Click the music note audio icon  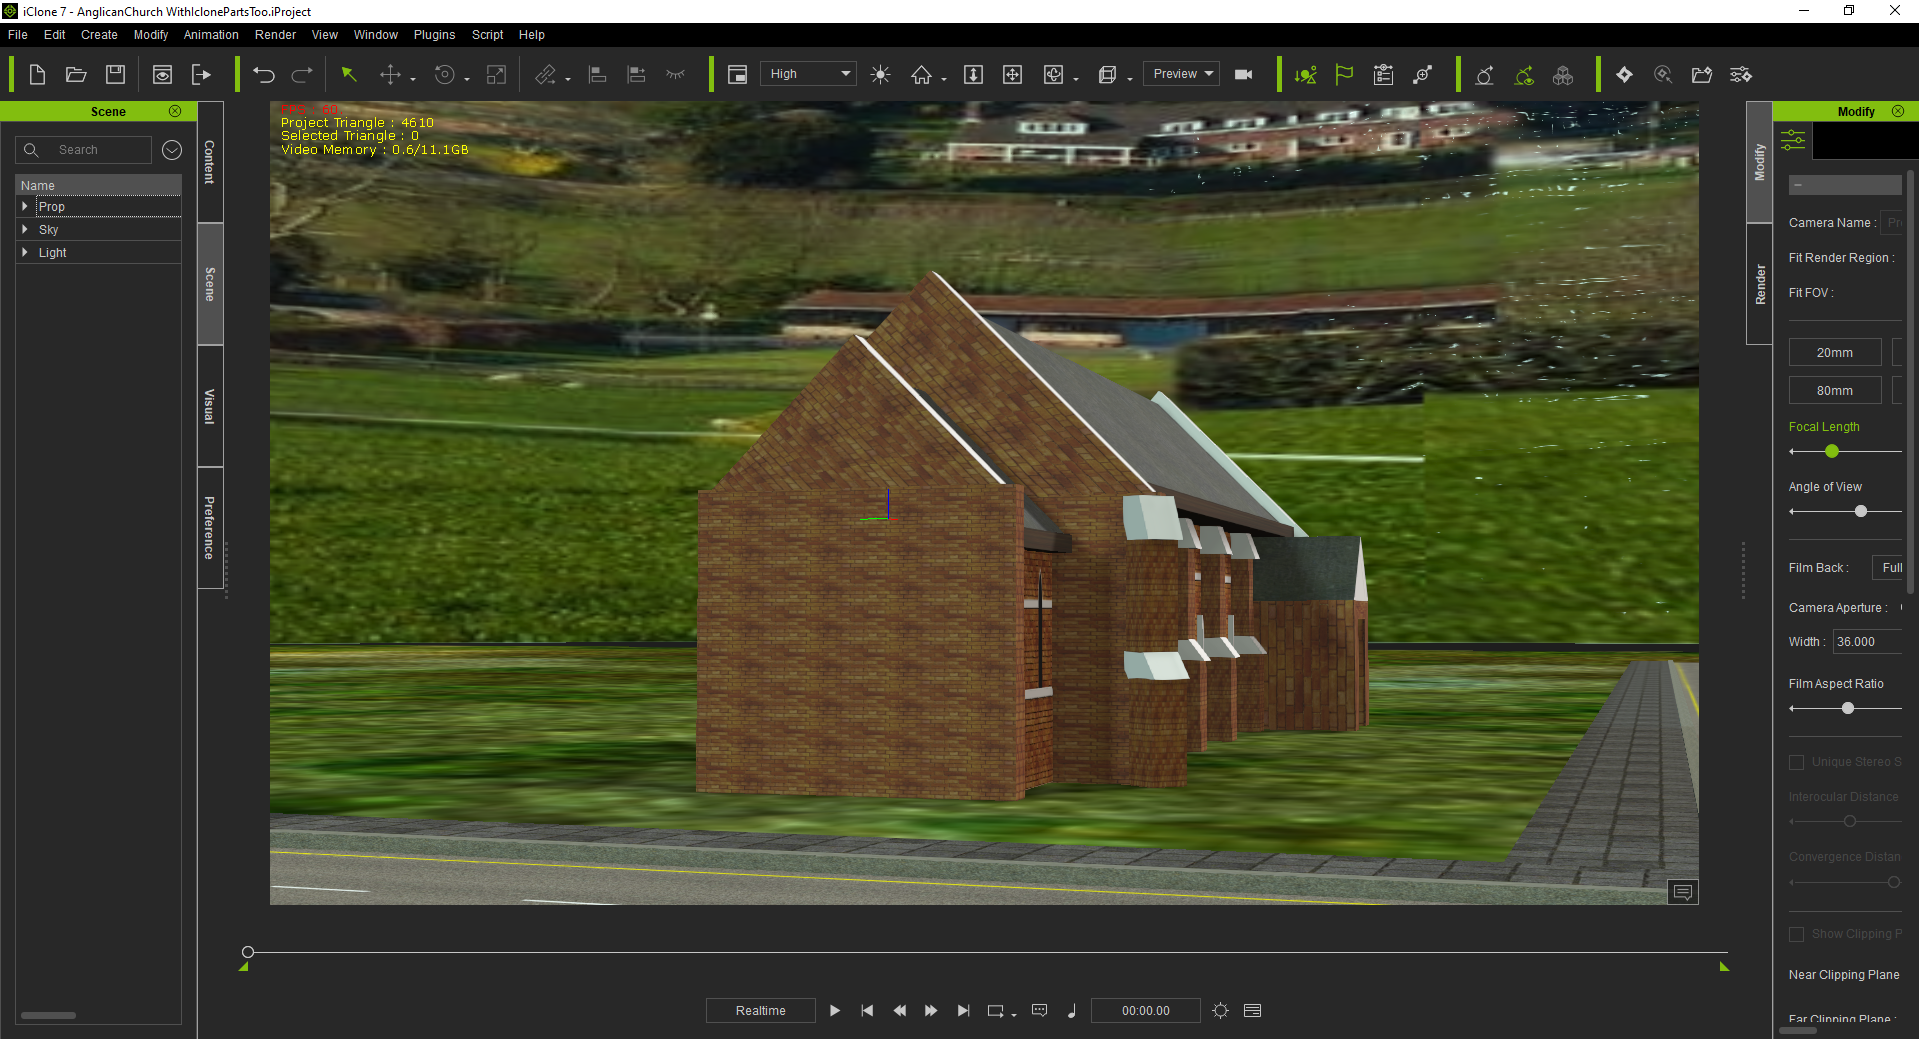pos(1072,1011)
